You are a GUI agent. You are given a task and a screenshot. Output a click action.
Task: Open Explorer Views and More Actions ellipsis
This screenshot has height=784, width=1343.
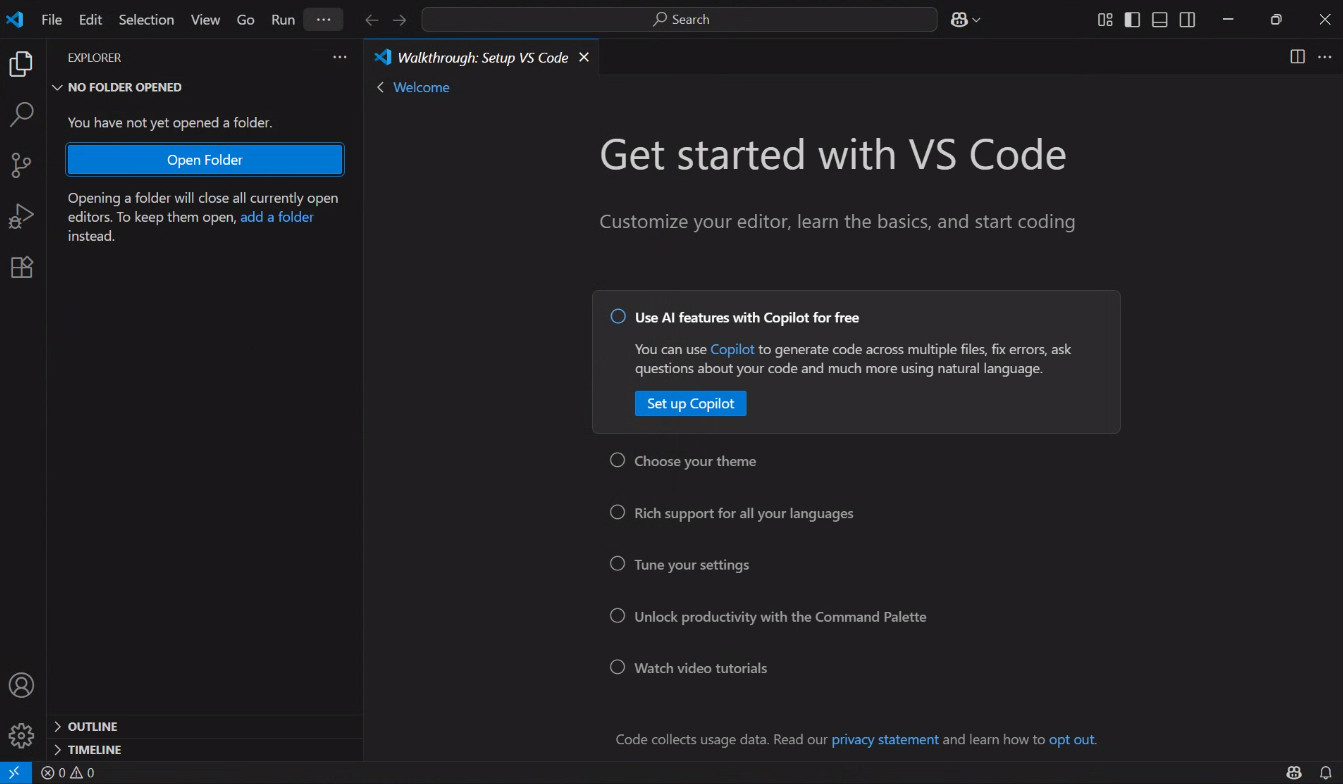(340, 57)
